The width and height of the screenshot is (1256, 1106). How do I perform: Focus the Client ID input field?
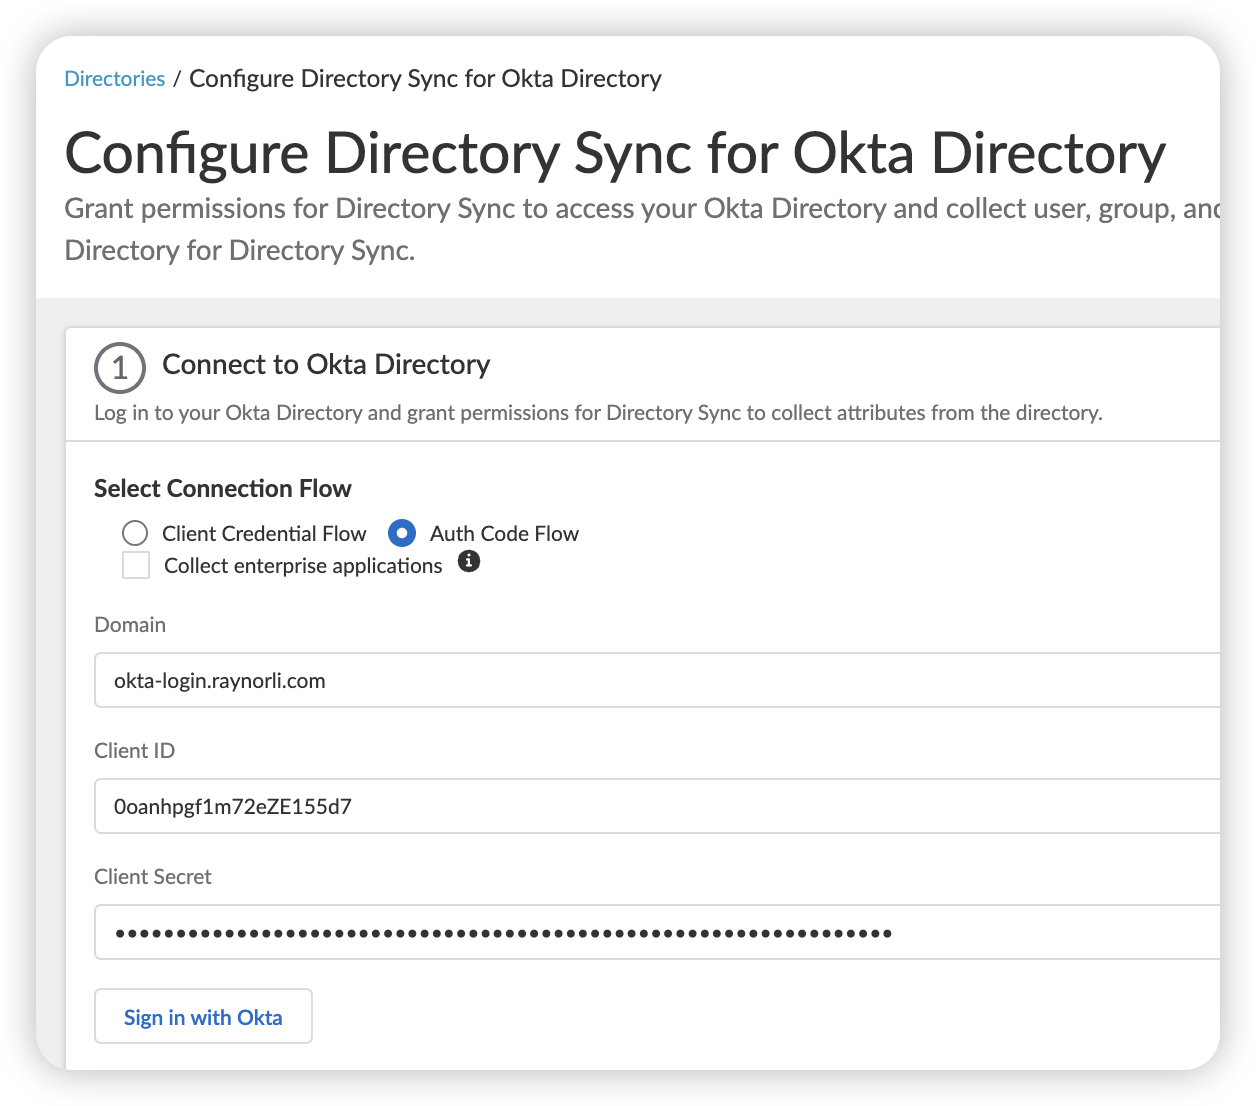click(657, 806)
